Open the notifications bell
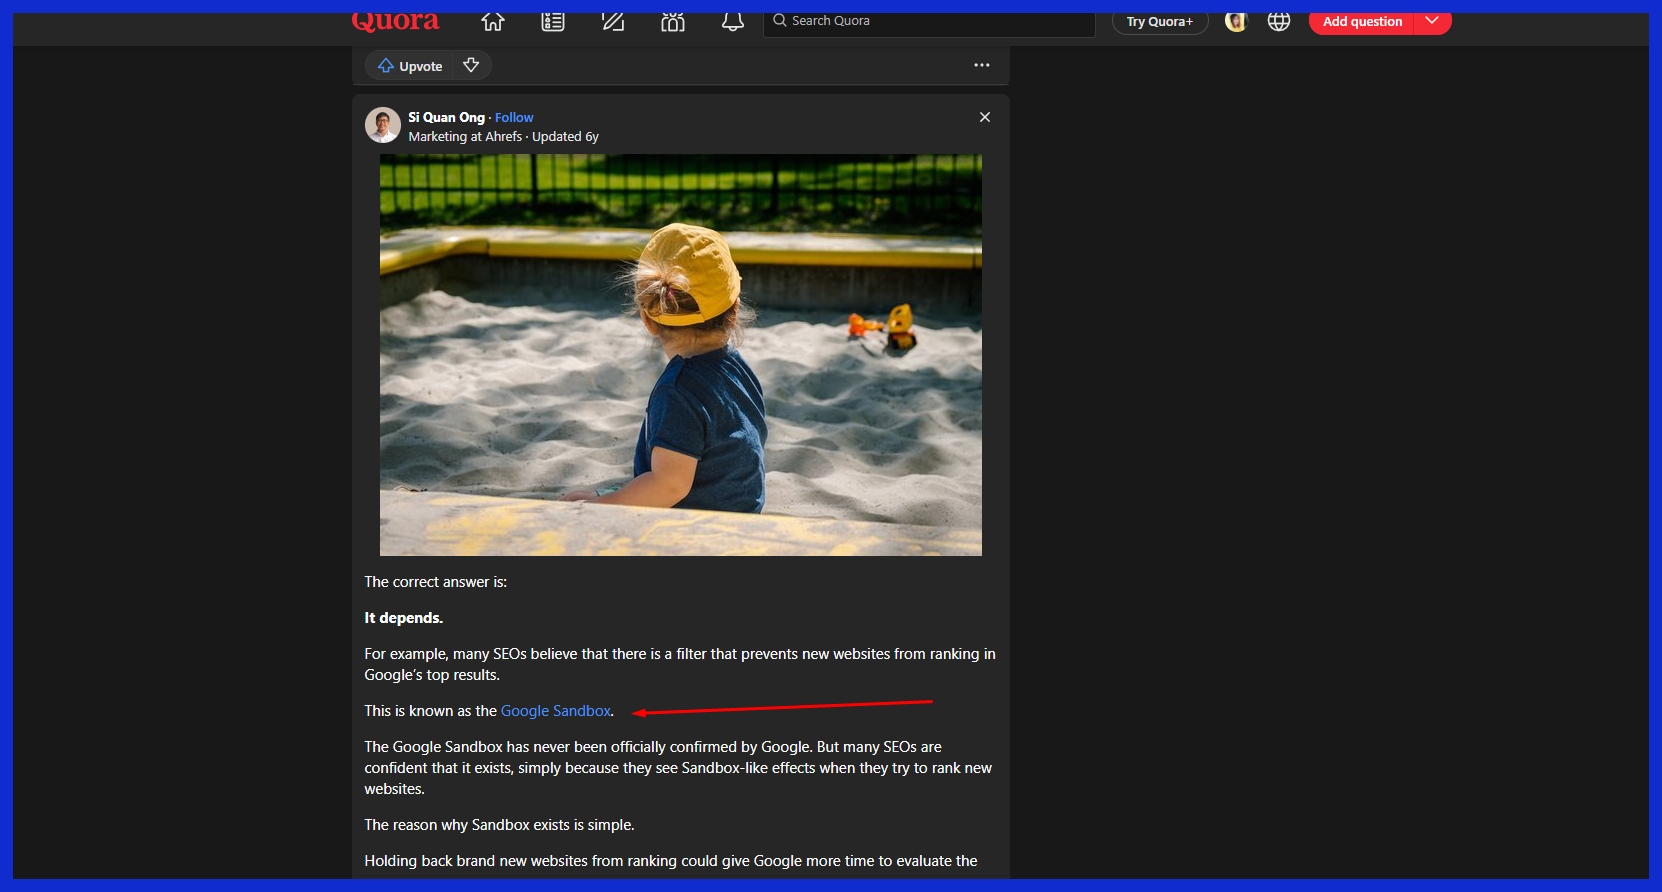Viewport: 1662px width, 892px height. [733, 22]
